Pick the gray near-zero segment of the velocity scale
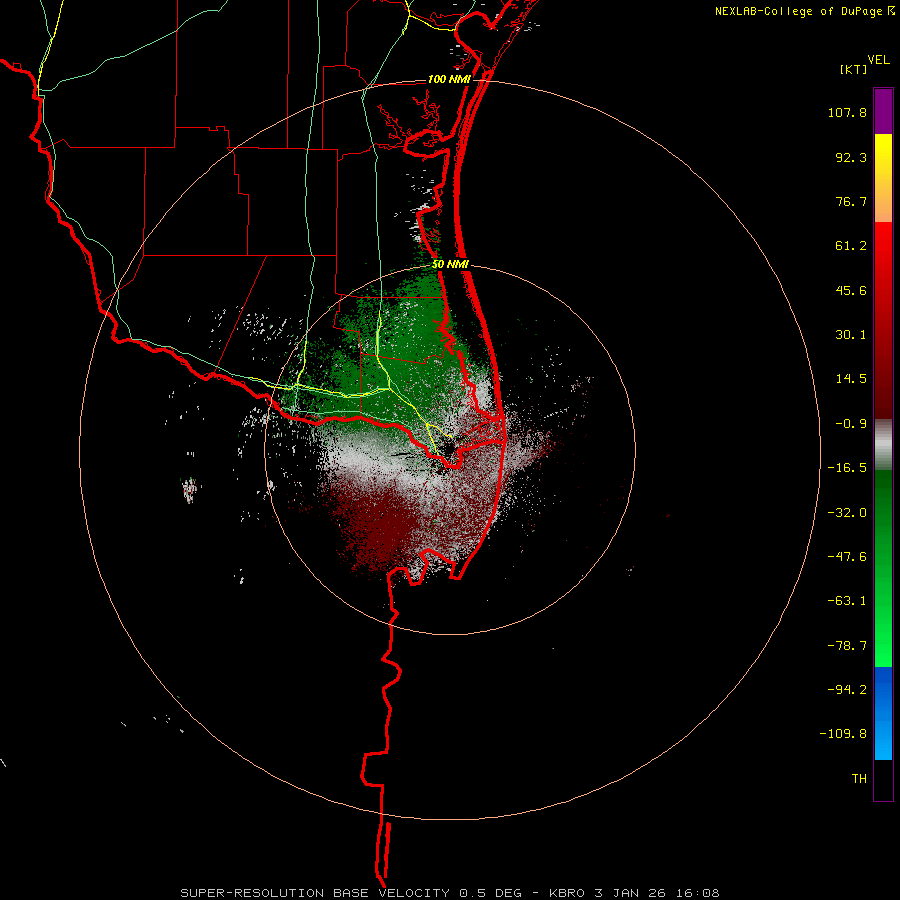The width and height of the screenshot is (900, 900). (883, 445)
